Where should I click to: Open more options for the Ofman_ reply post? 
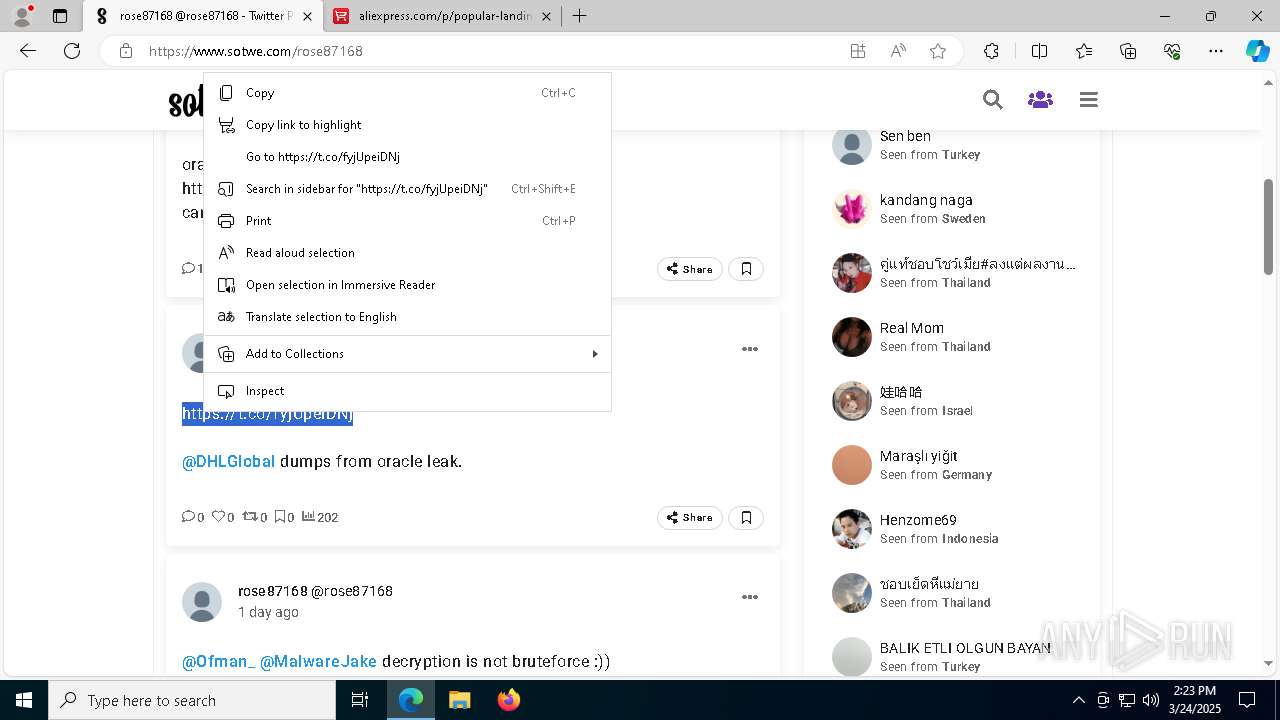750,597
